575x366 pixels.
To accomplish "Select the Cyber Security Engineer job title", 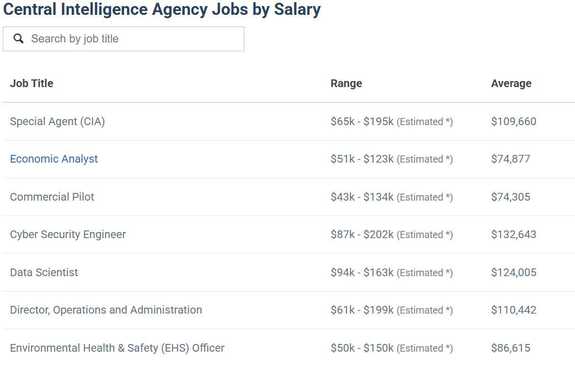I will click(68, 234).
